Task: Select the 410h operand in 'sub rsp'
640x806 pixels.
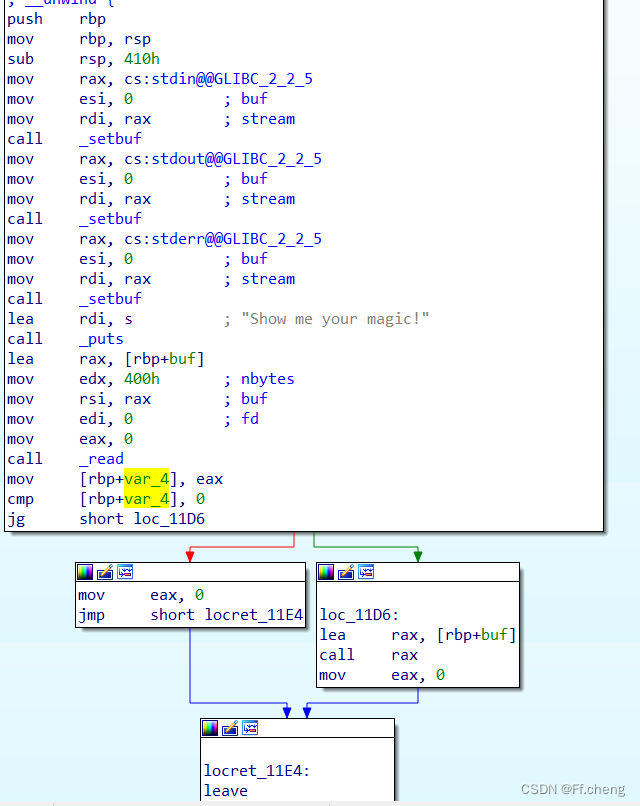Action: 142,59
